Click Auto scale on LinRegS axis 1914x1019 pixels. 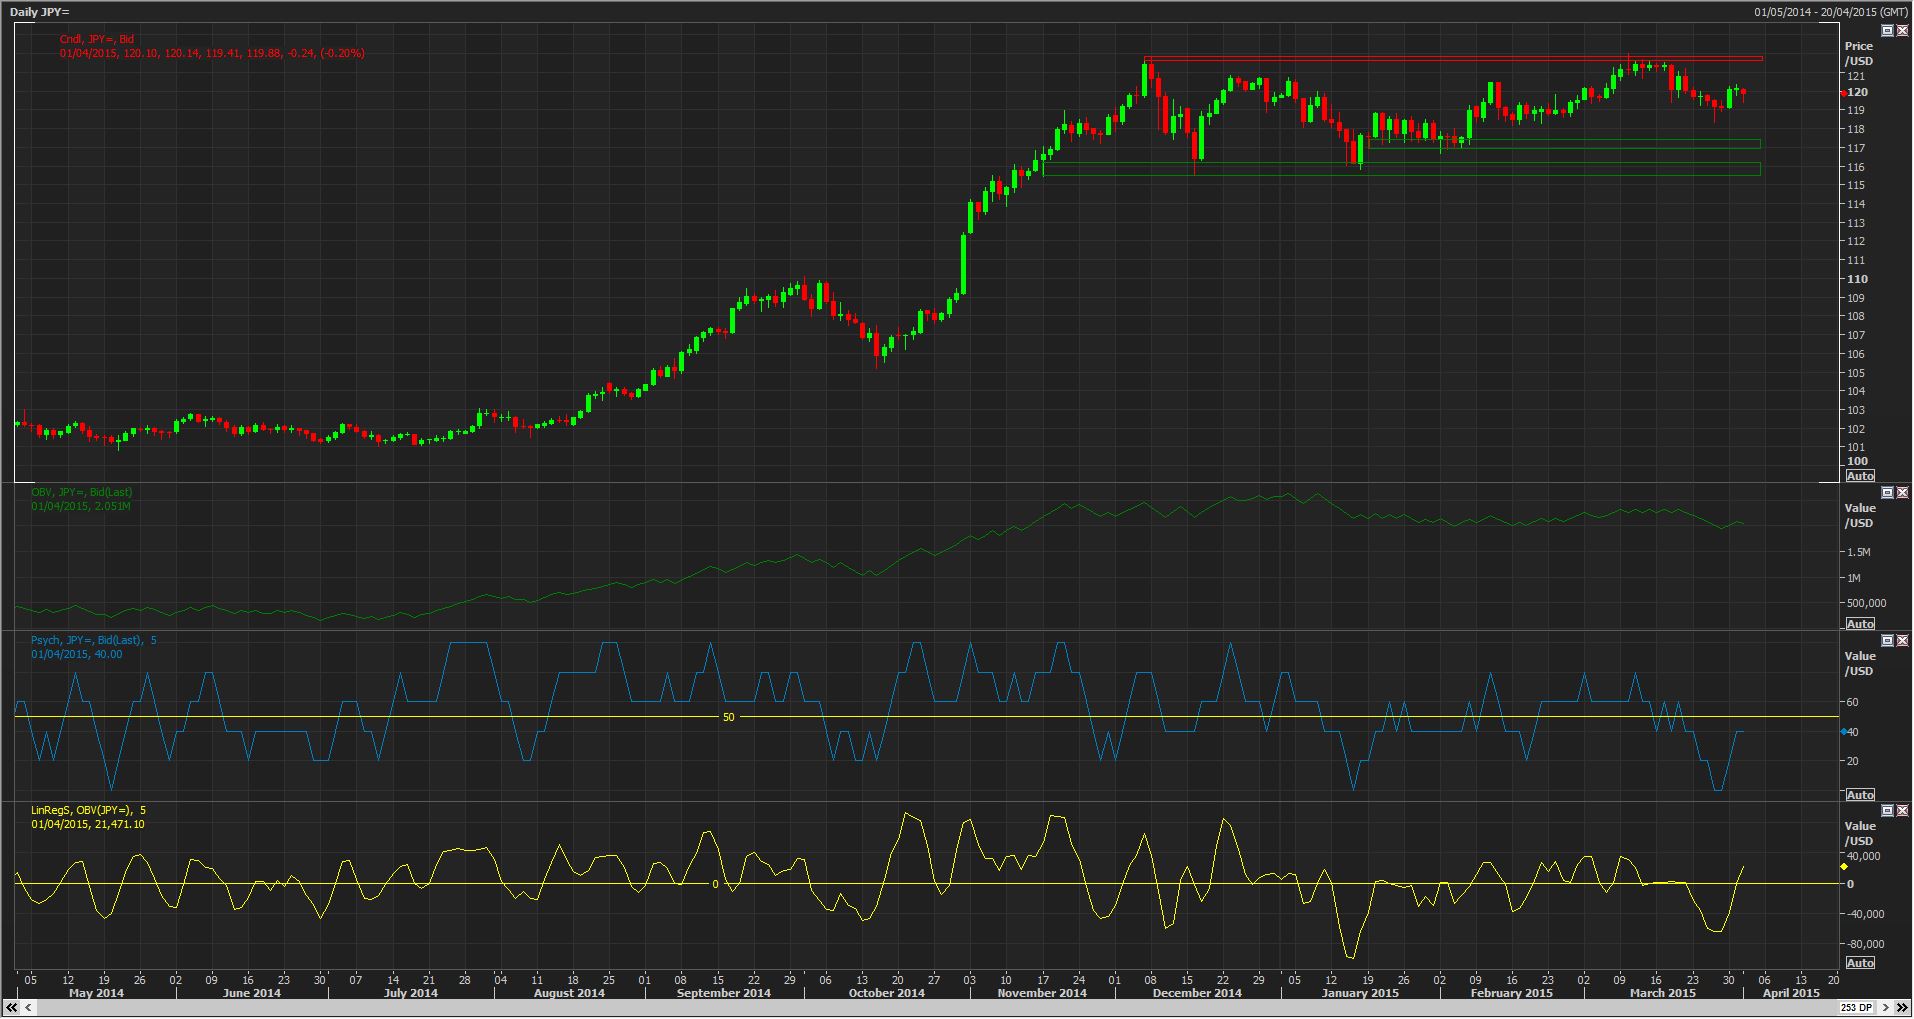click(1860, 963)
